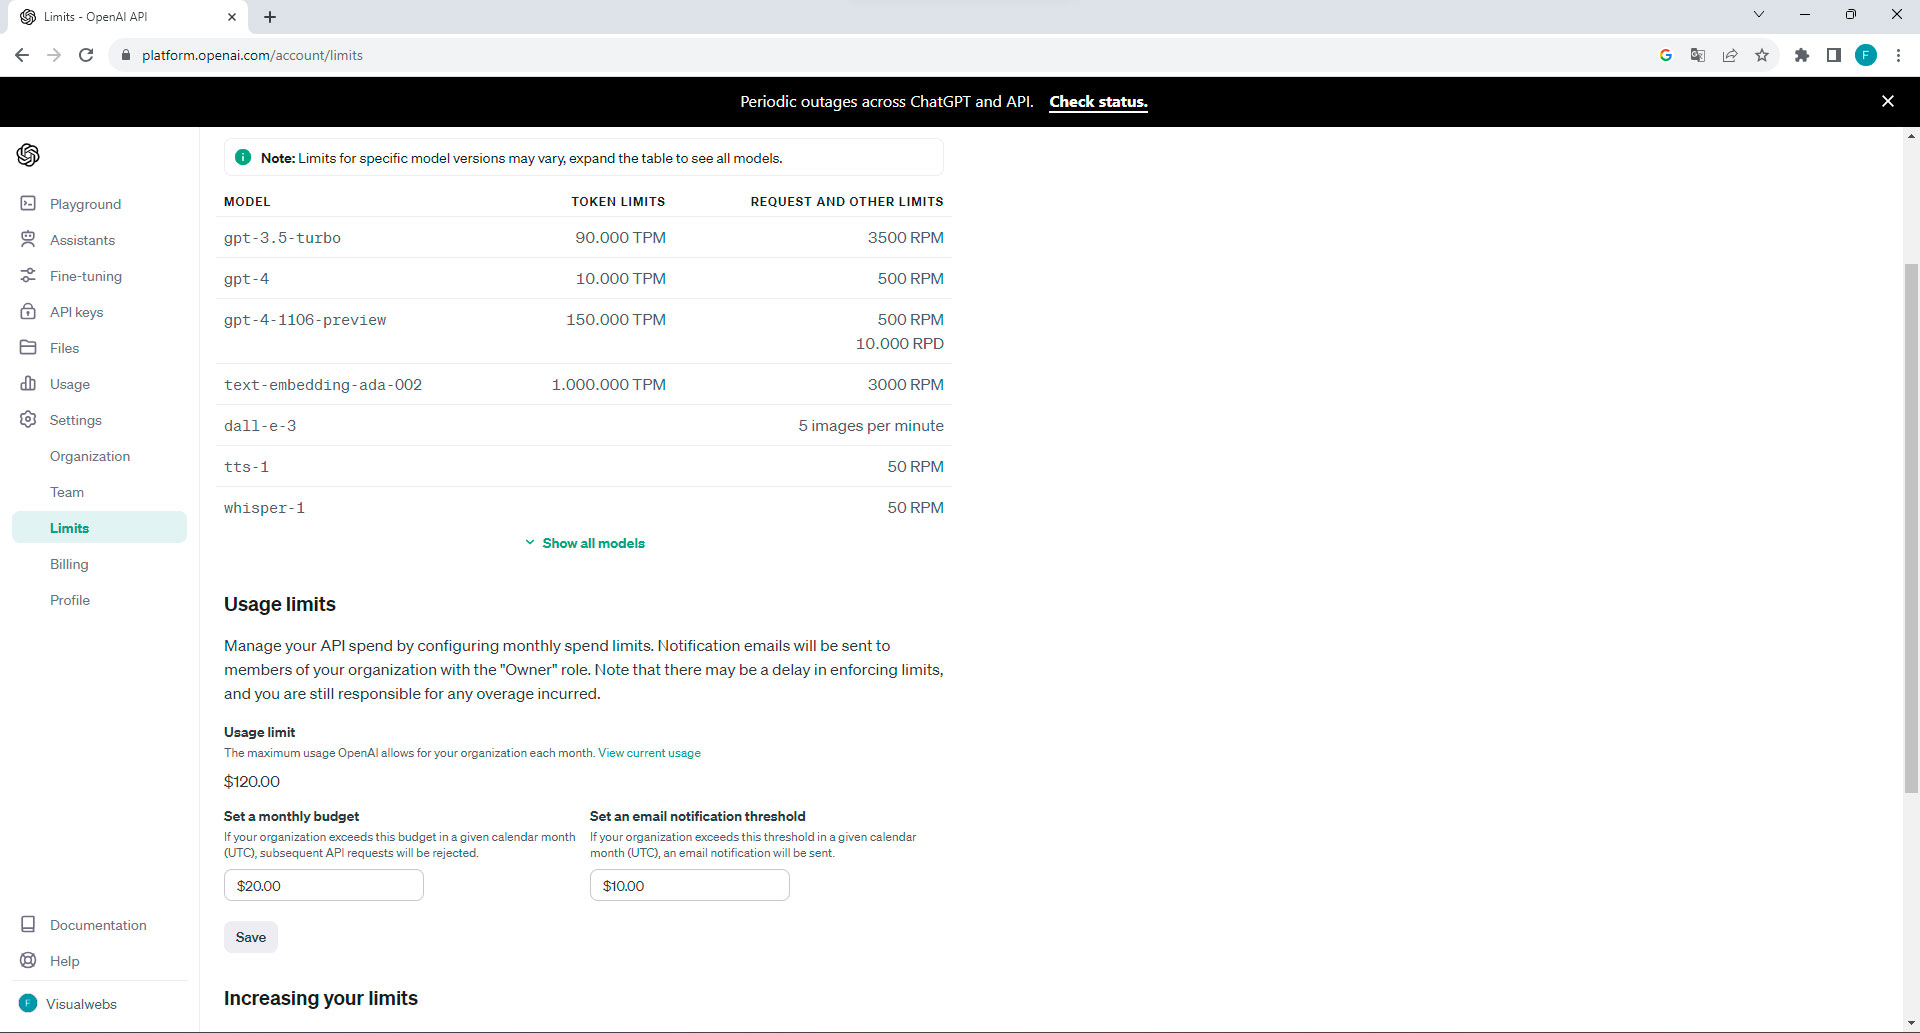Click the share page icon
Viewport: 1920px width, 1033px height.
click(1730, 55)
